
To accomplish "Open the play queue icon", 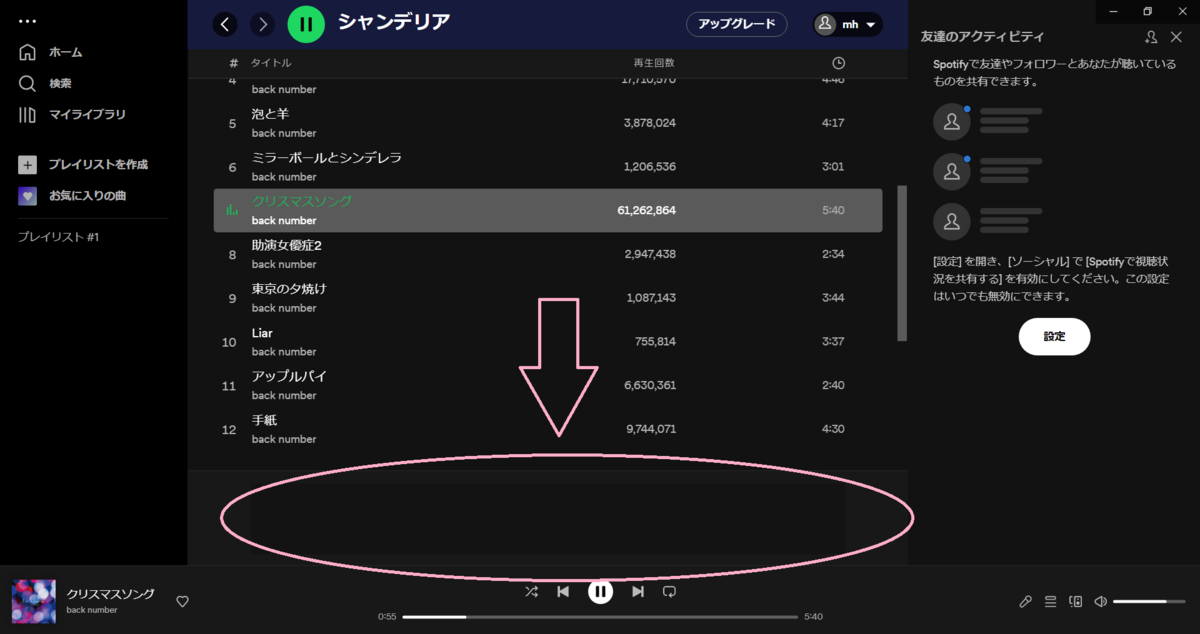I will [1050, 601].
